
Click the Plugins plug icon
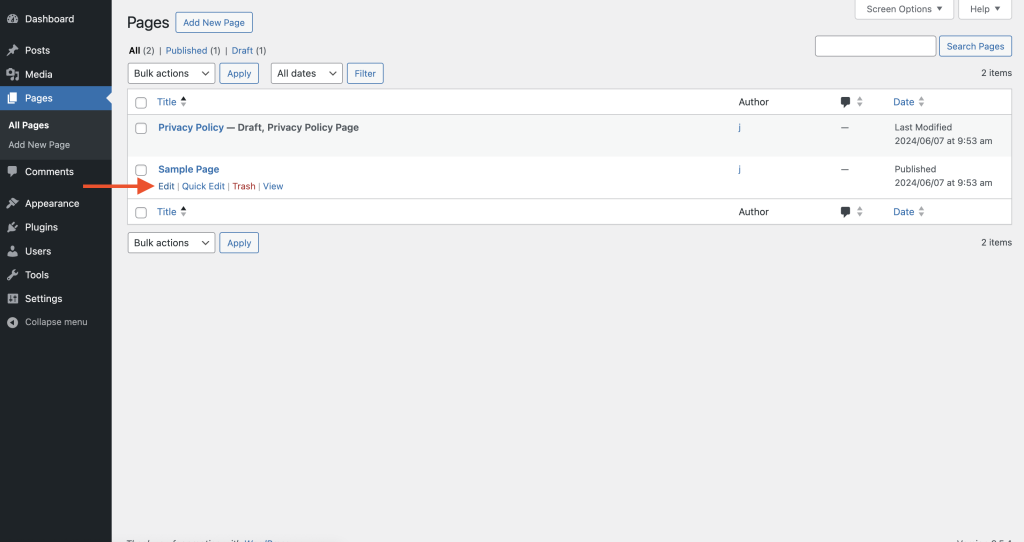12,227
